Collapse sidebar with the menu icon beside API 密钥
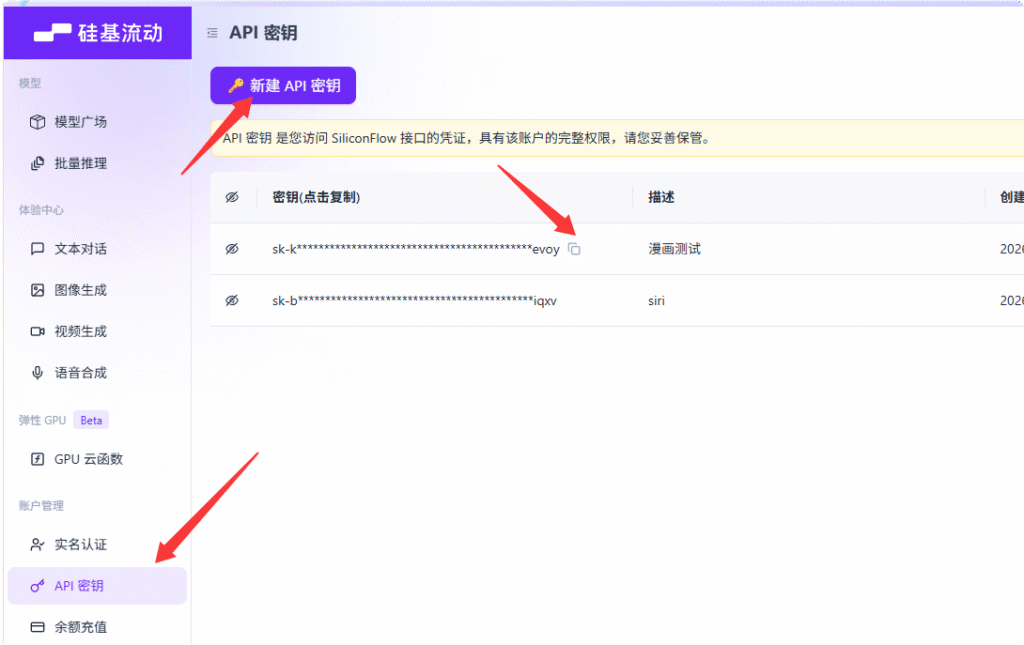 coord(212,33)
